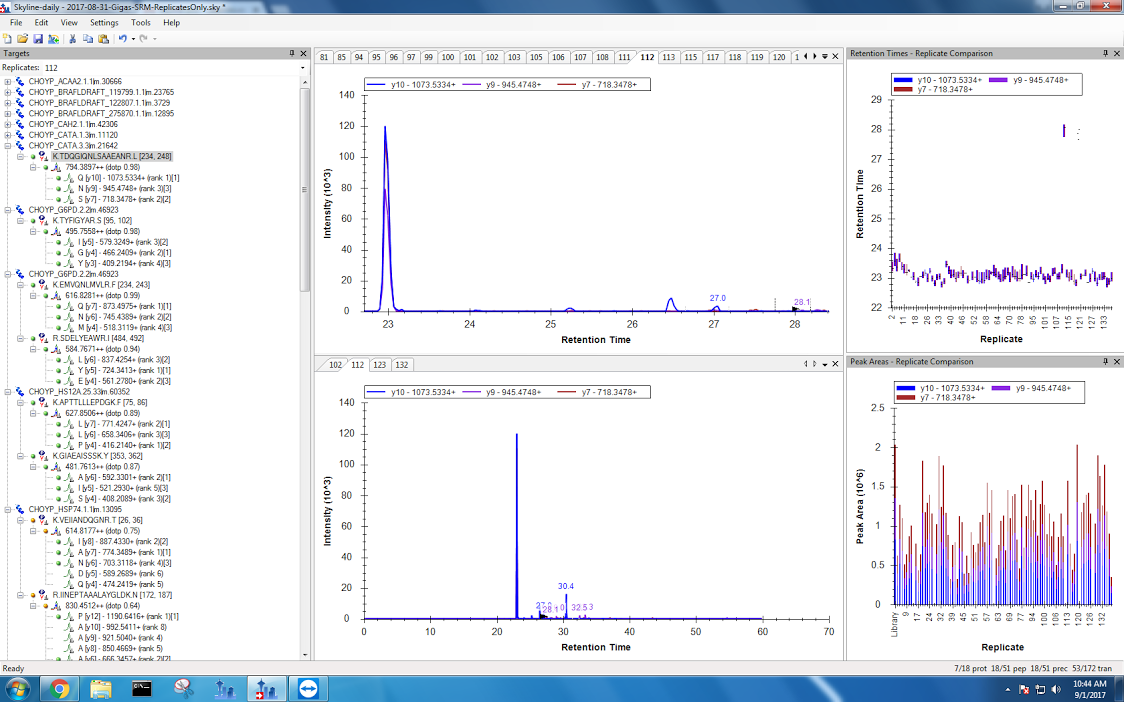The image size is (1124, 702).
Task: Expand the CHOYP_ACAA2.1.1|m.30666 protein node
Action: tap(8, 82)
